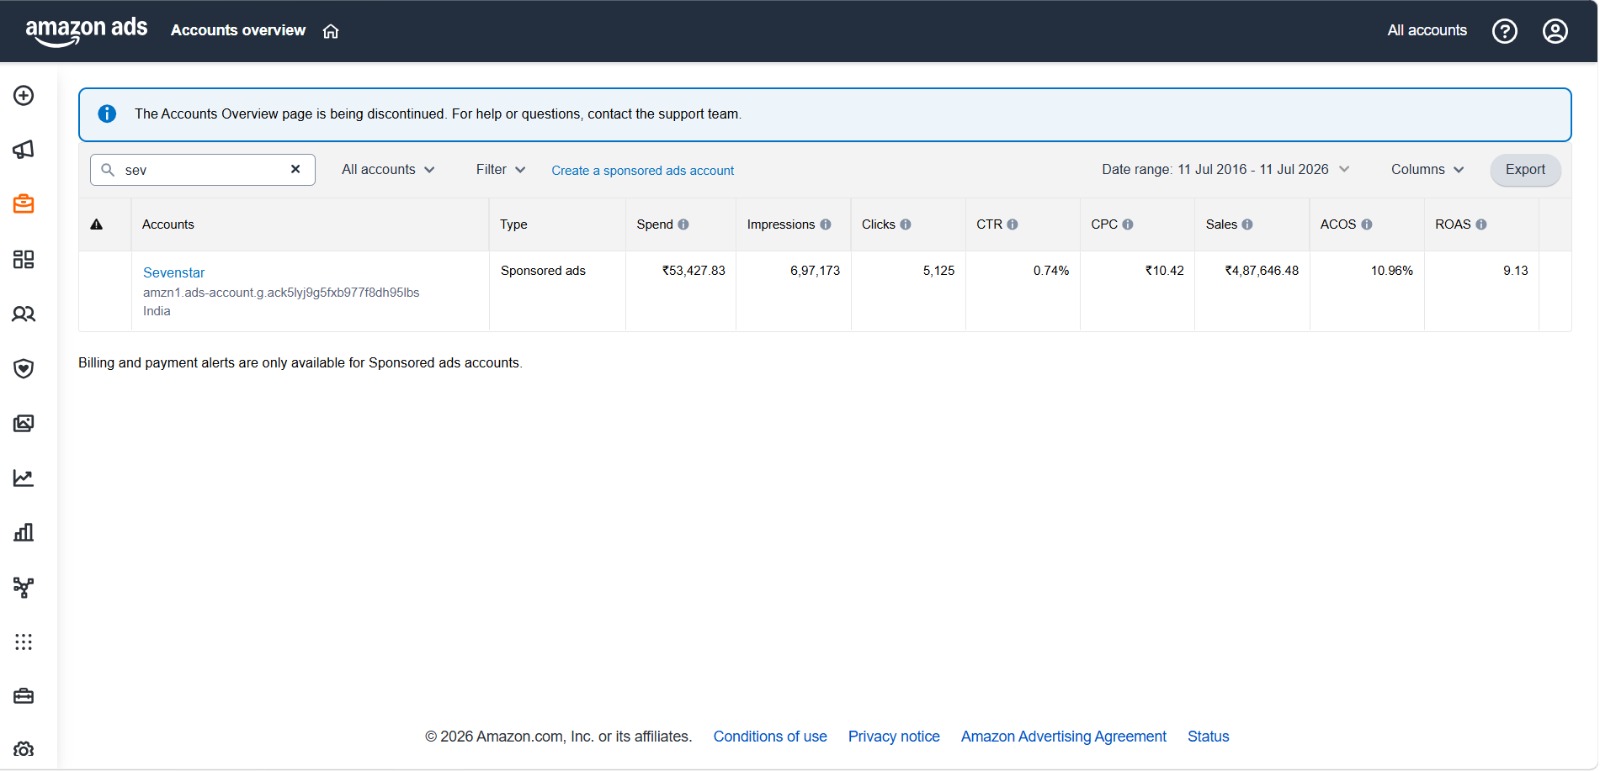Click the ₹10.42 CPC value

point(1164,271)
